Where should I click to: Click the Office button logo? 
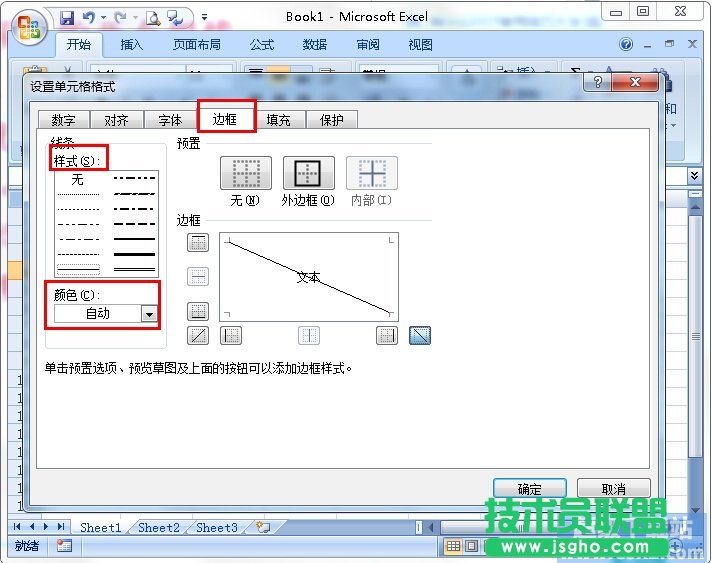(29, 27)
